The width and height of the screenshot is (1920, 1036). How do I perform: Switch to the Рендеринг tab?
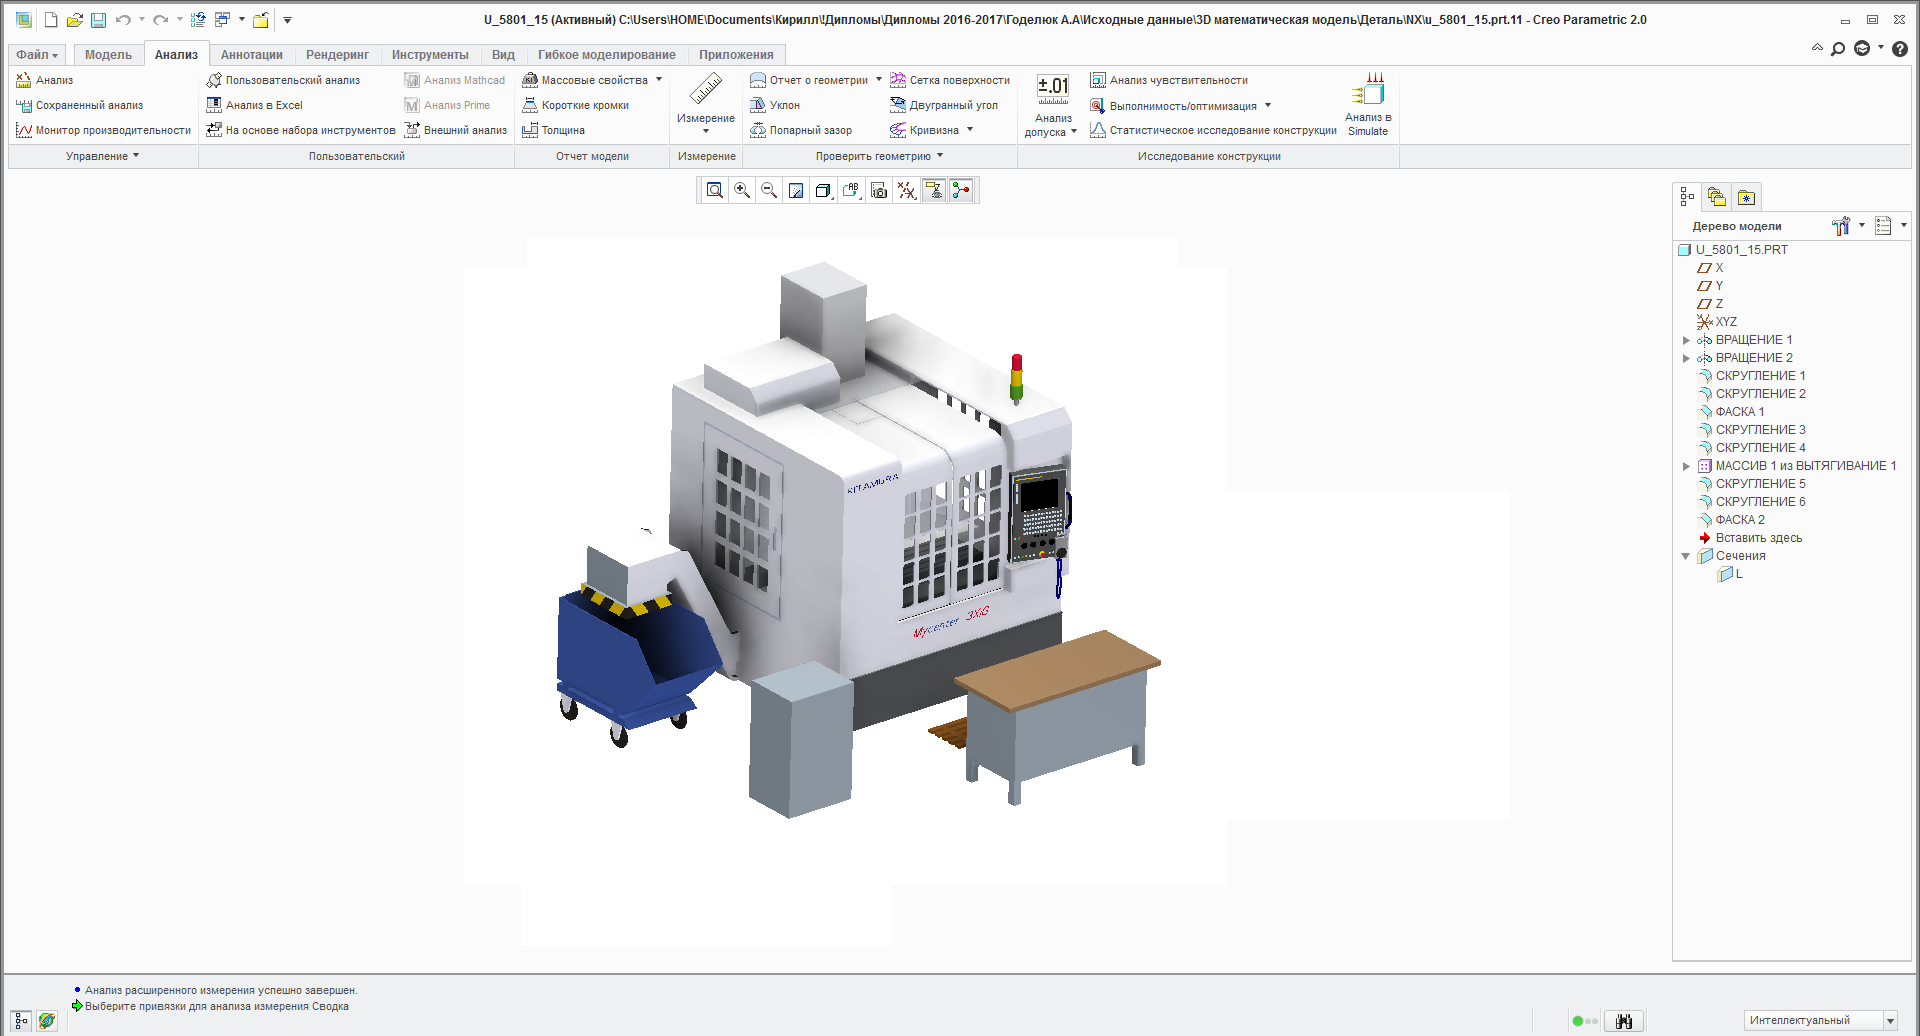(337, 55)
